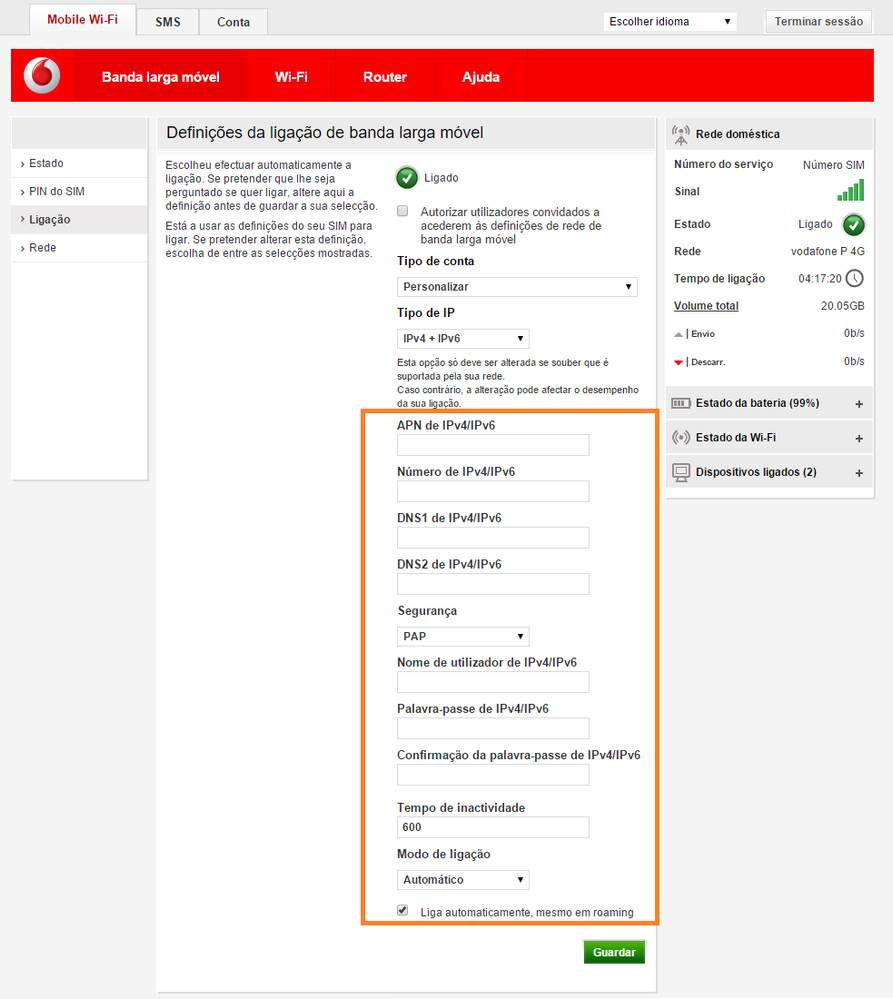This screenshot has height=999, width=893.
Task: Disable automatic connection while roaming
Action: click(x=402, y=909)
